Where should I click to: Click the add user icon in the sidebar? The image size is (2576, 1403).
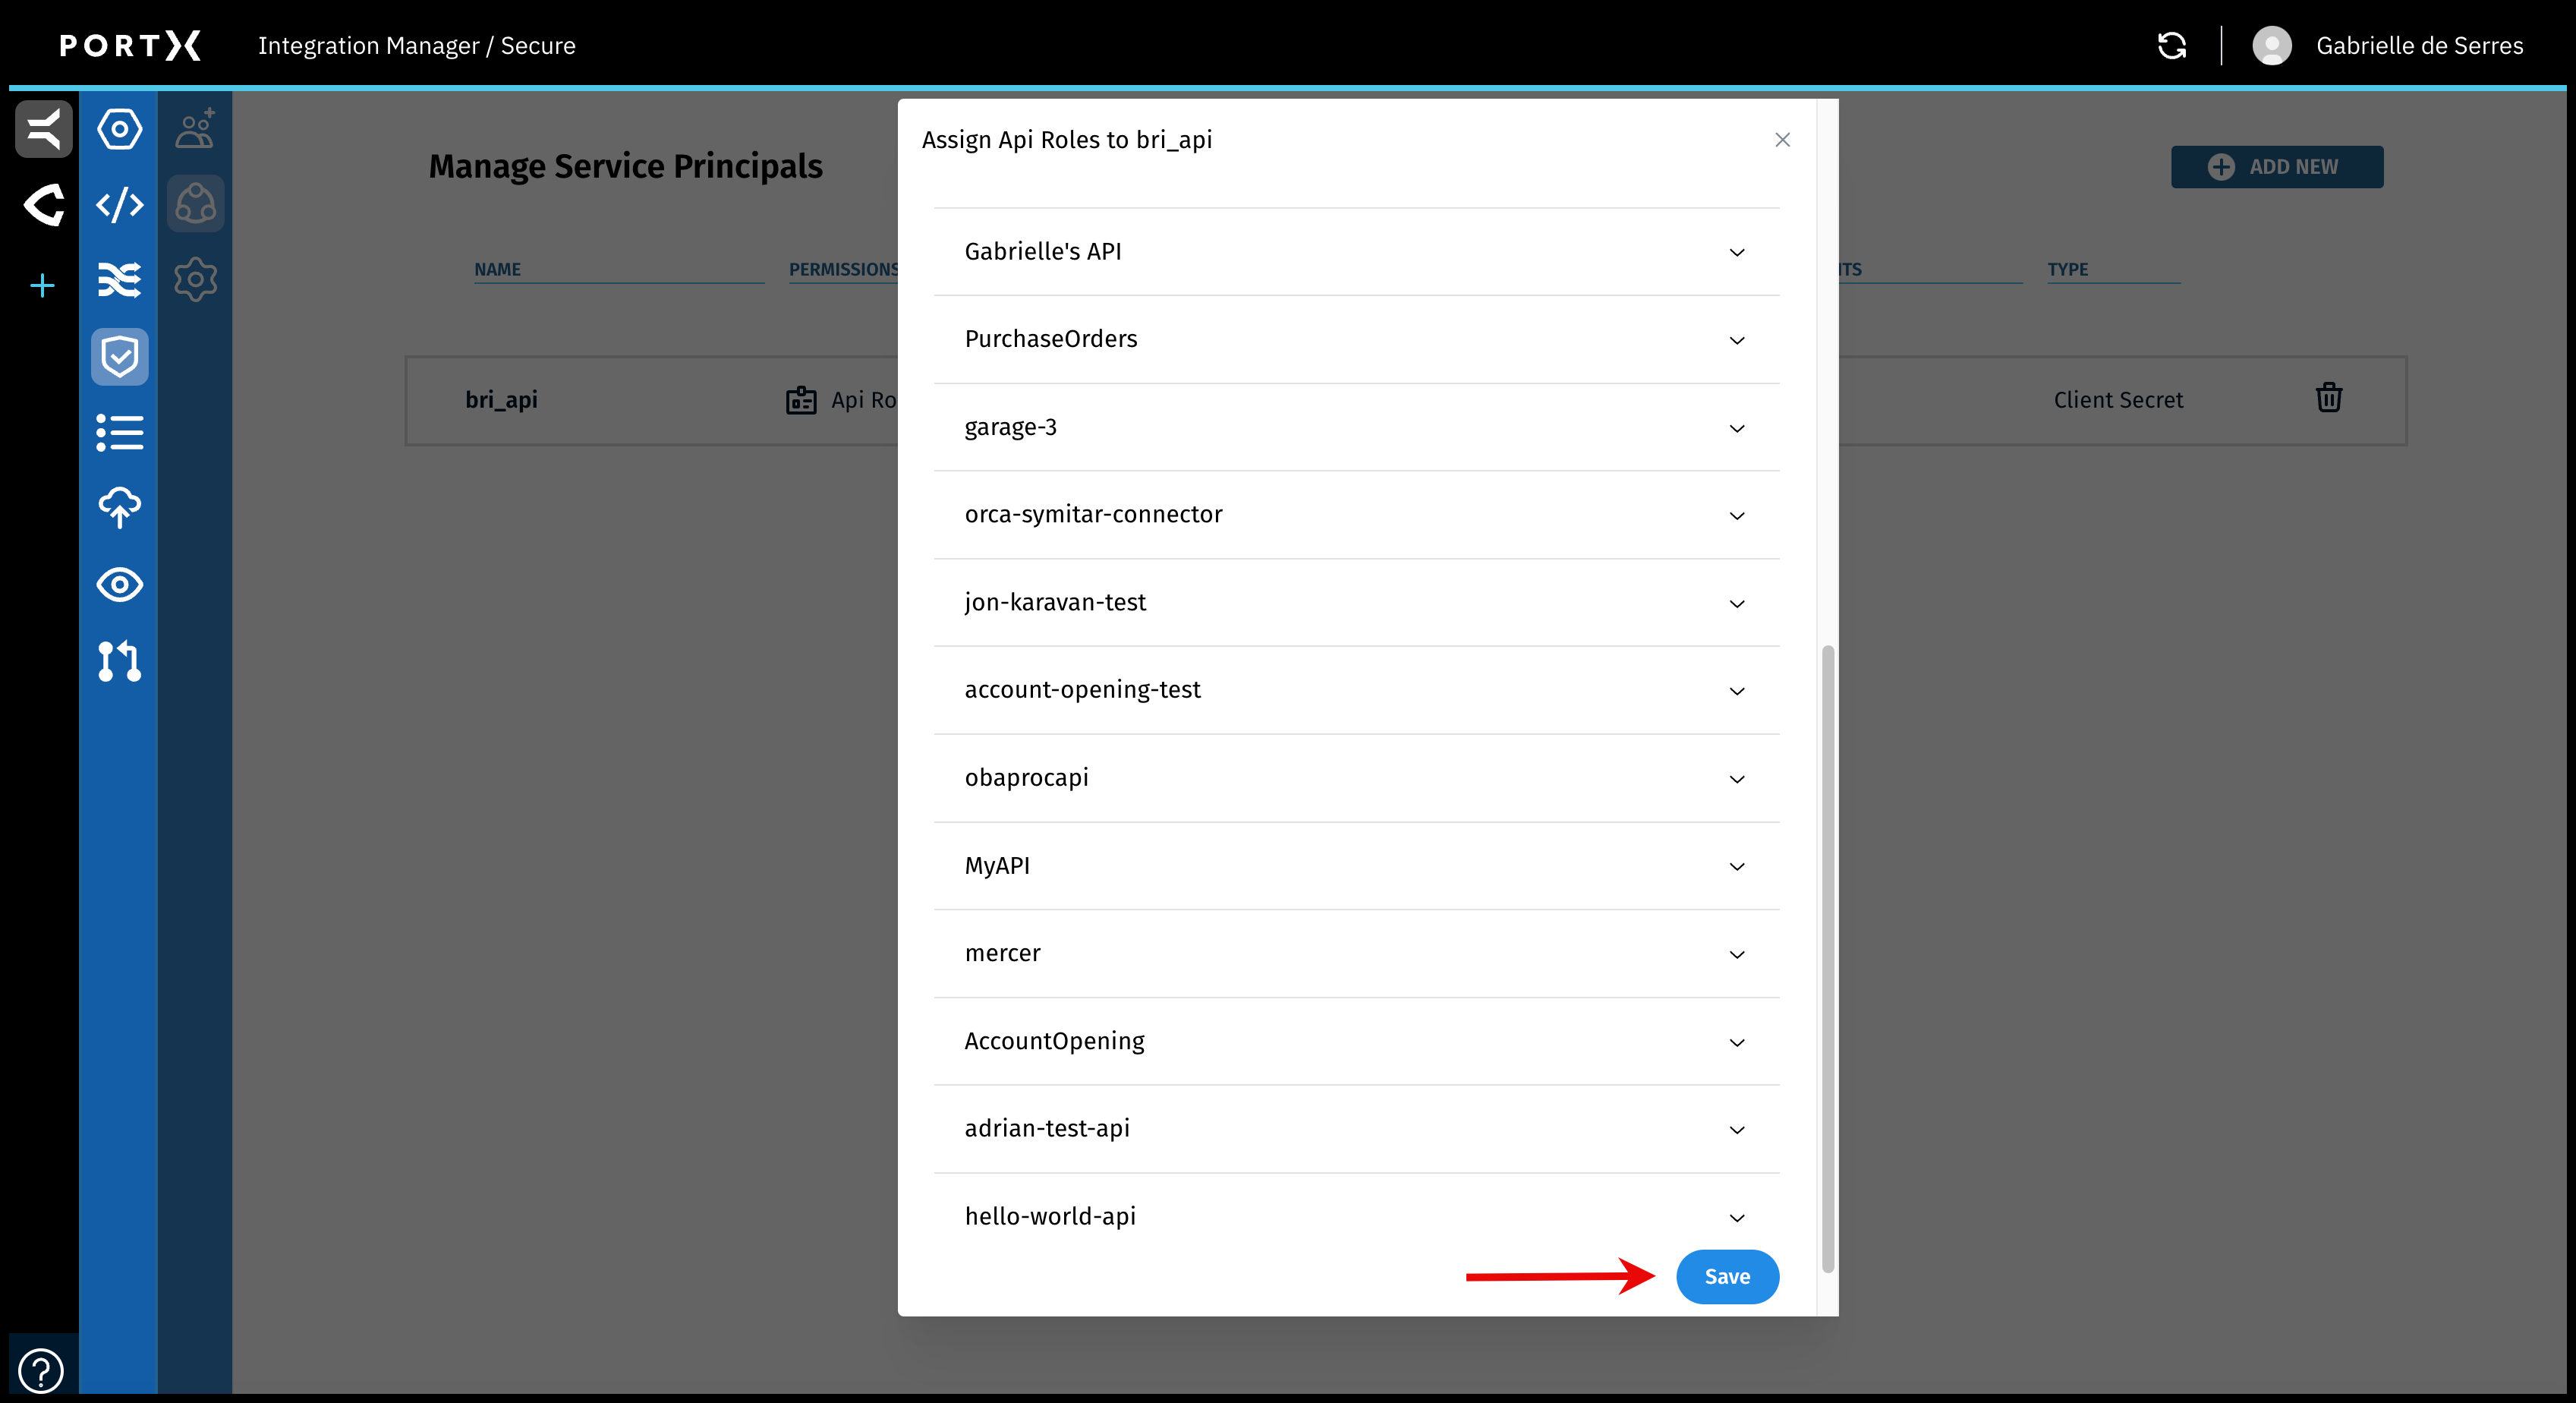[x=195, y=128]
